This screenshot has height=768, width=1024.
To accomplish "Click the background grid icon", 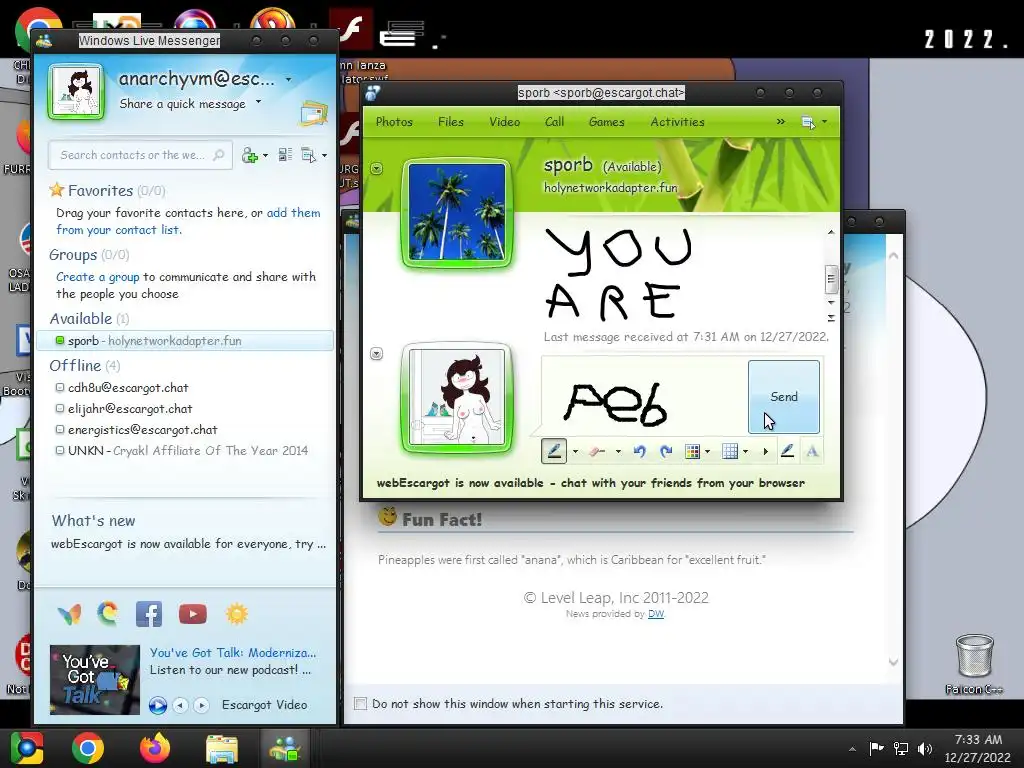I will click(730, 451).
